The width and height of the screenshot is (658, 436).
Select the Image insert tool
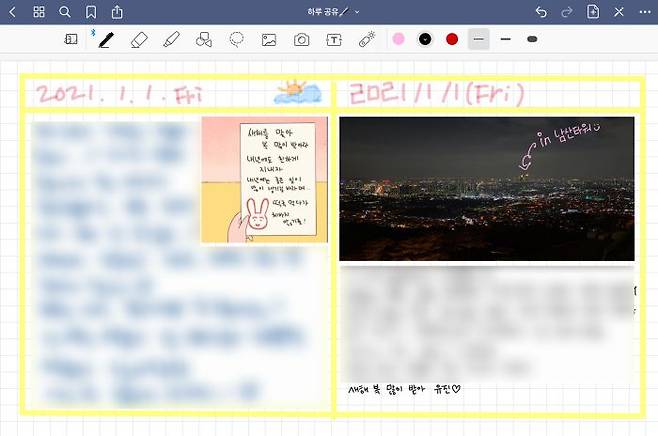point(269,40)
